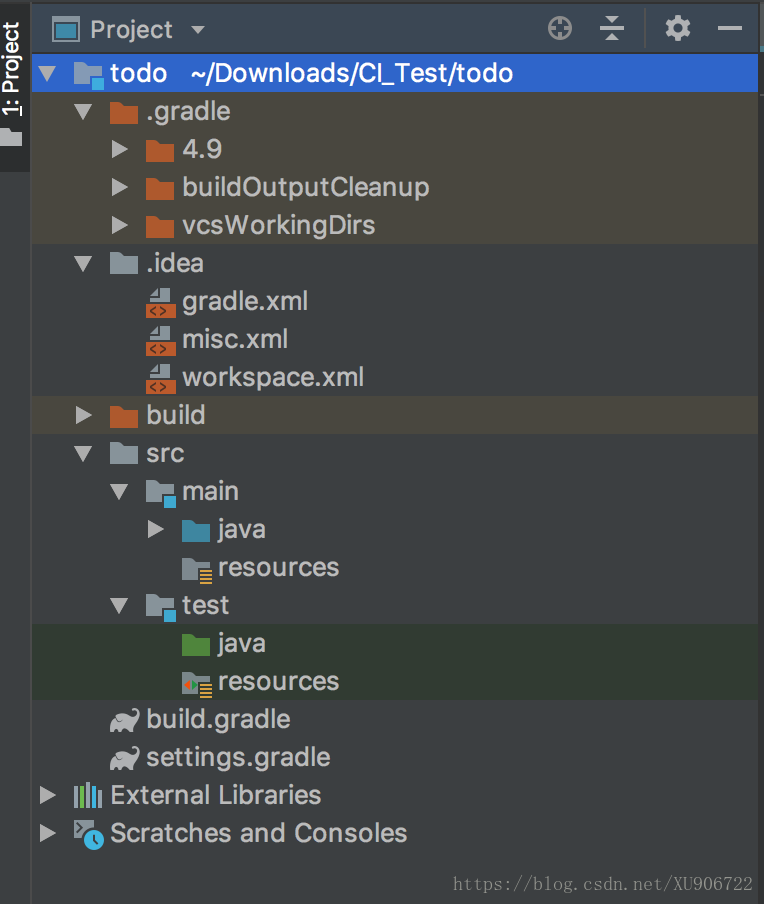Select vcsWorkingDirs in the tree
This screenshot has height=904, width=764.
pos(278,225)
